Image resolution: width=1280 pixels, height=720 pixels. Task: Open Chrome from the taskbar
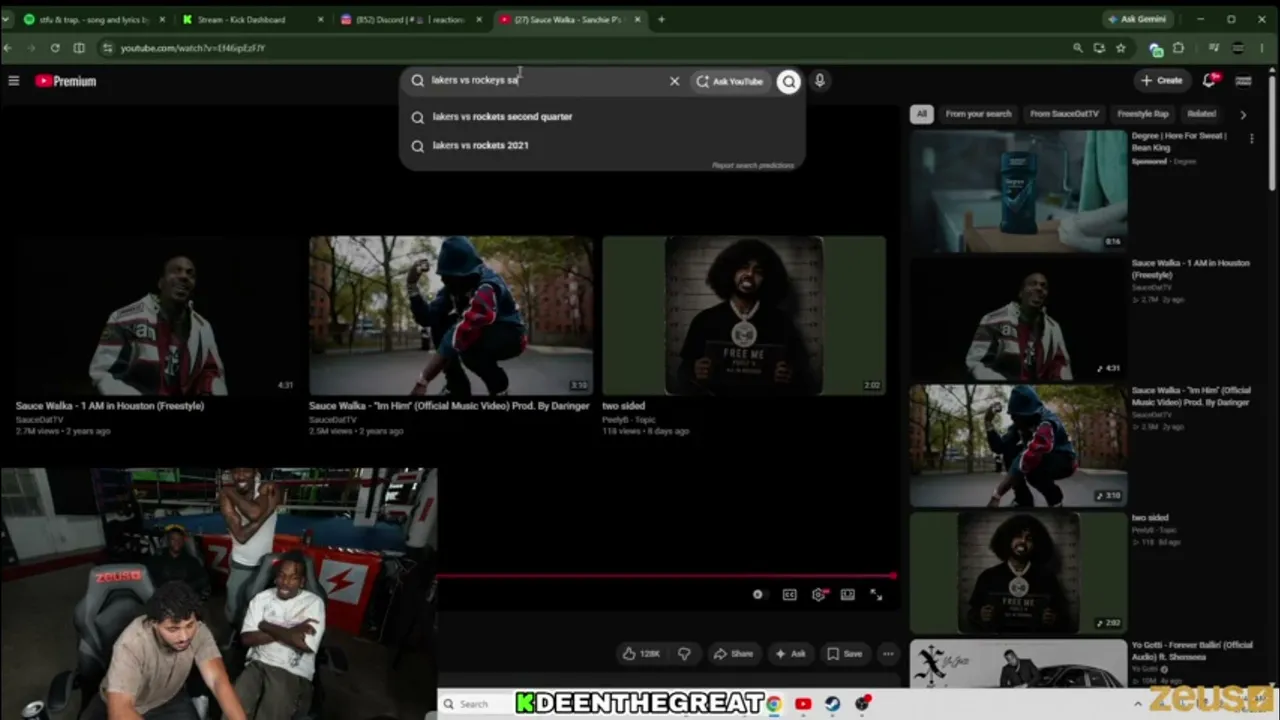point(774,704)
